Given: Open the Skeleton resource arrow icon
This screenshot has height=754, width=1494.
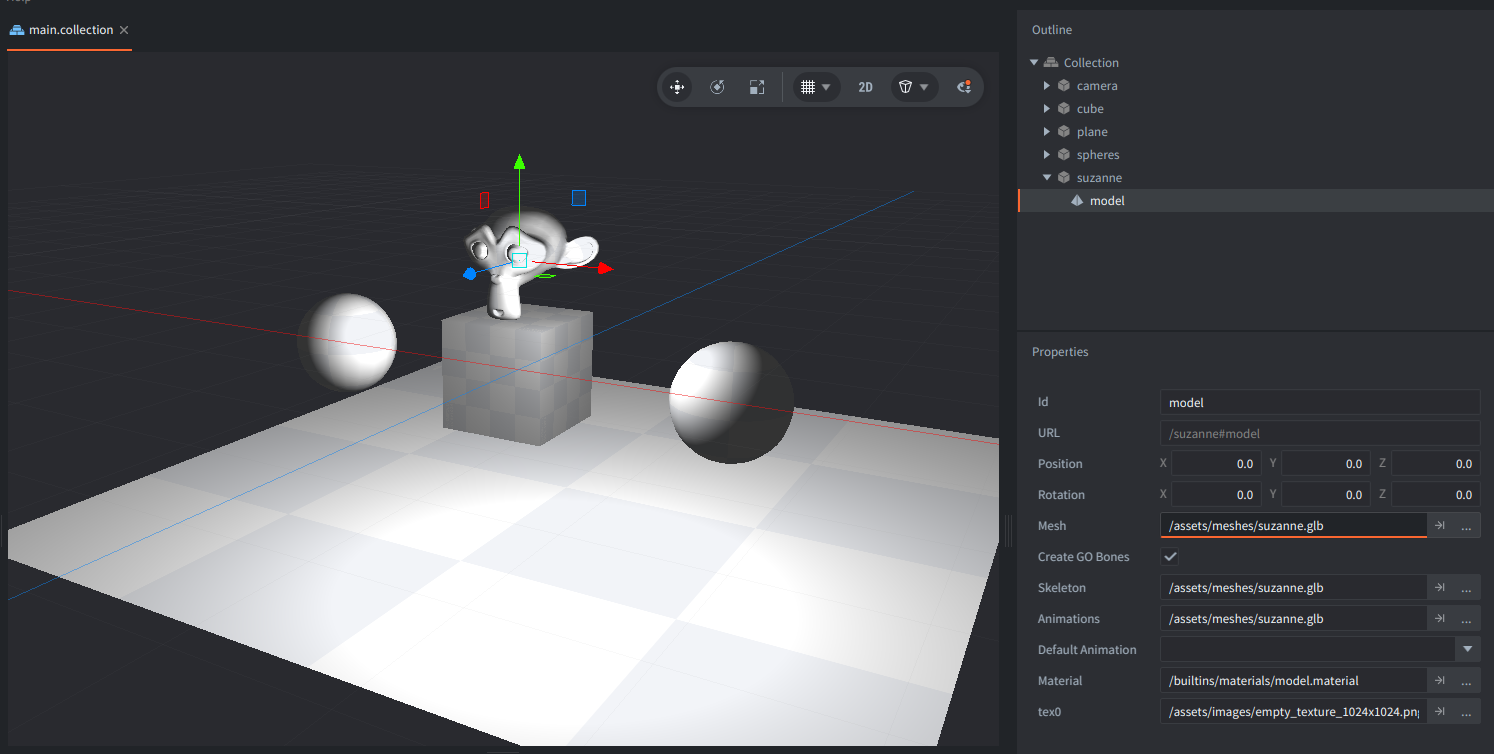Looking at the screenshot, I should pos(1440,587).
